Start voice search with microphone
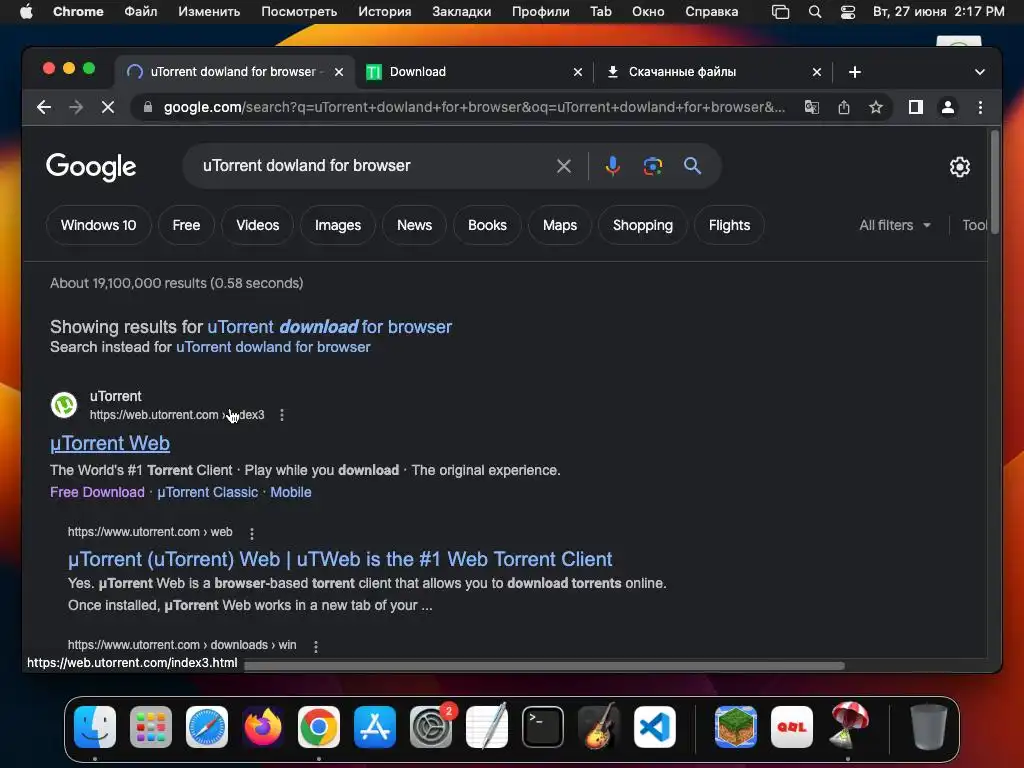 pos(613,166)
